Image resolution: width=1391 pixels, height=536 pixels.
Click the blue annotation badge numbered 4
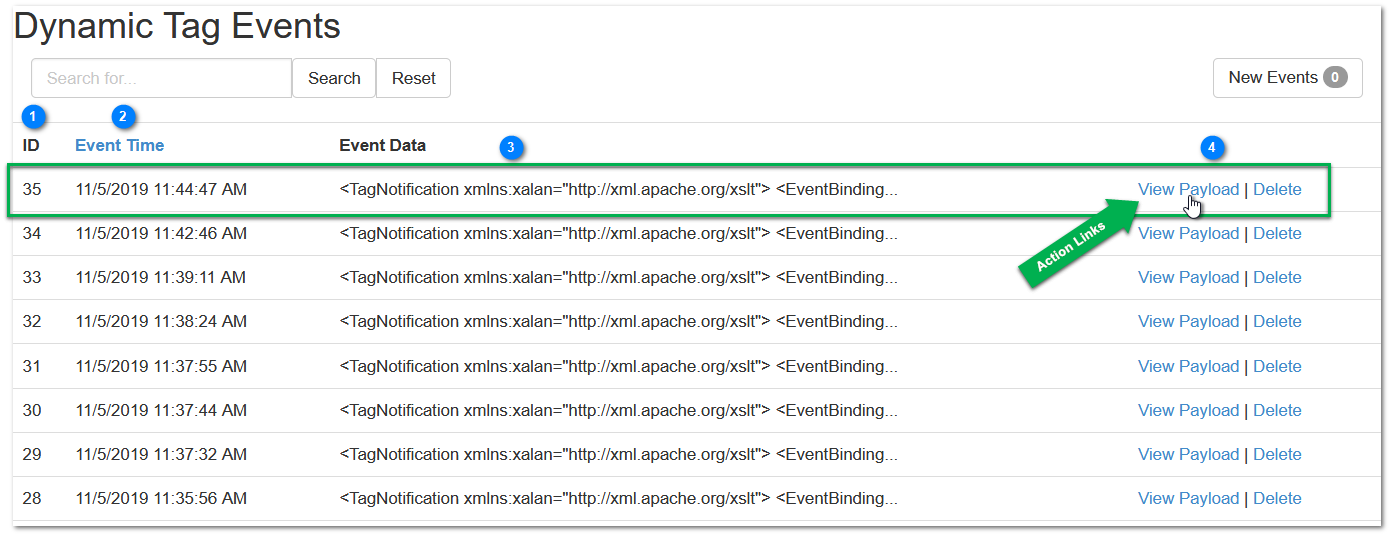pyautogui.click(x=1212, y=148)
